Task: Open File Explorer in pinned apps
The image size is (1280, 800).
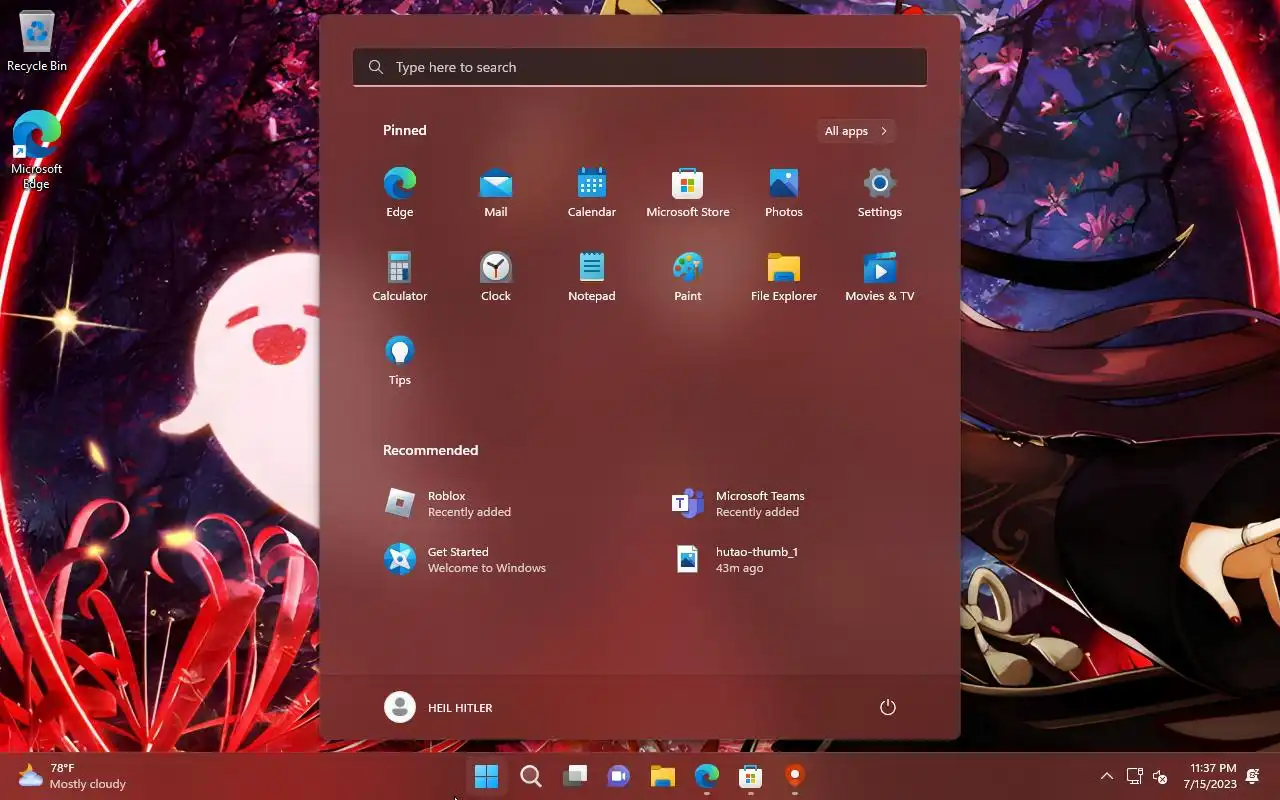Action: point(784,277)
